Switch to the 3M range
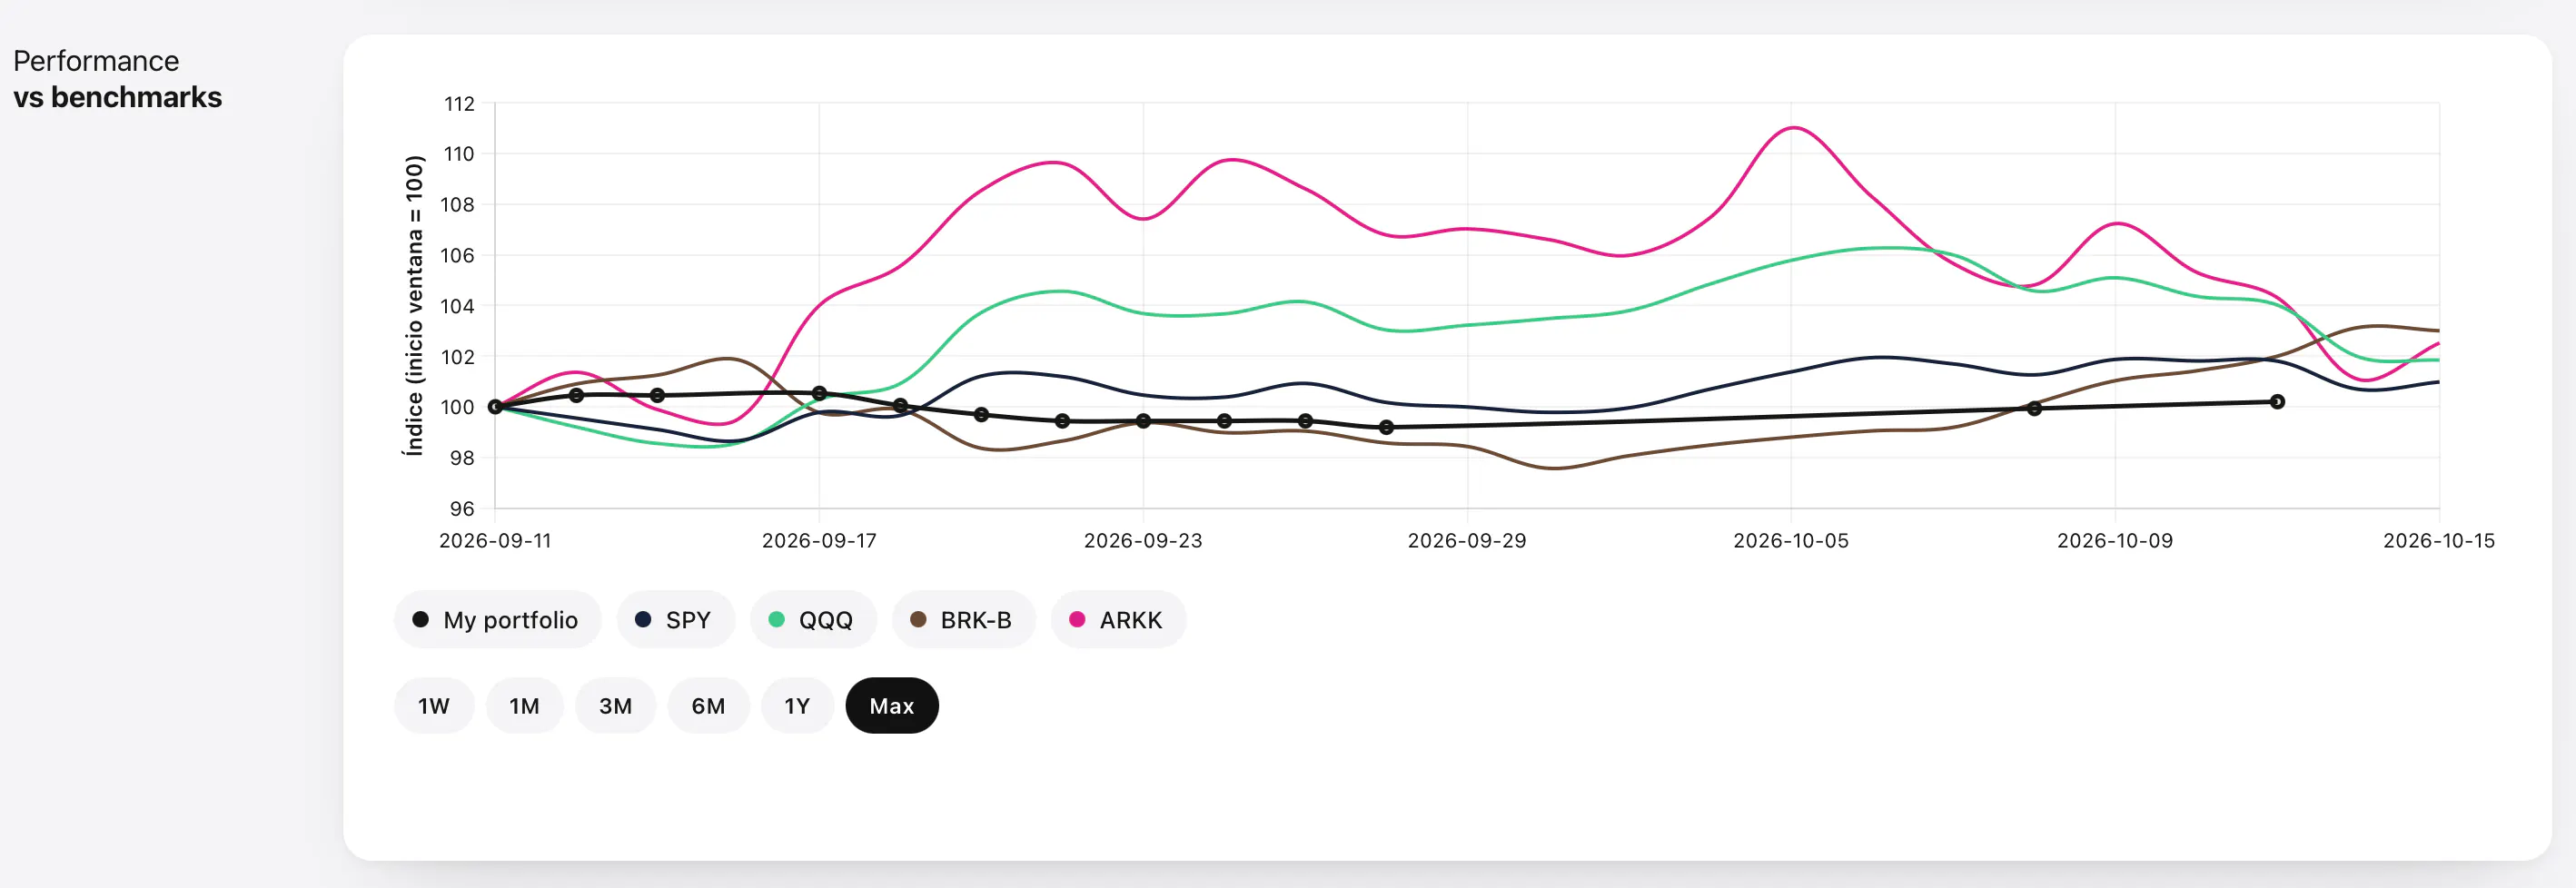 pos(615,706)
